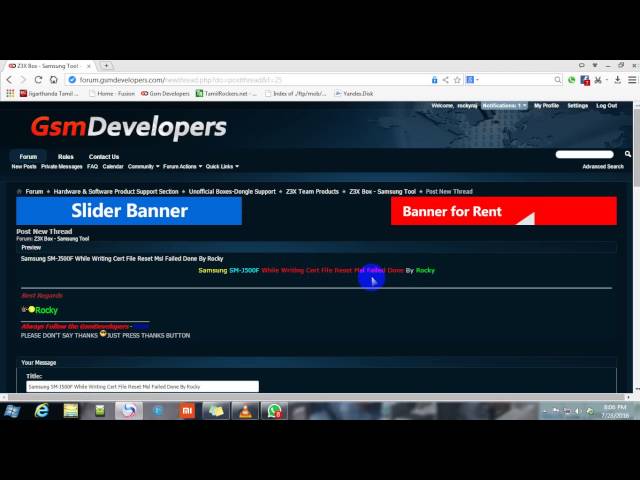The image size is (640, 480).
Task: Open Private Messages link
Action: [62, 167]
